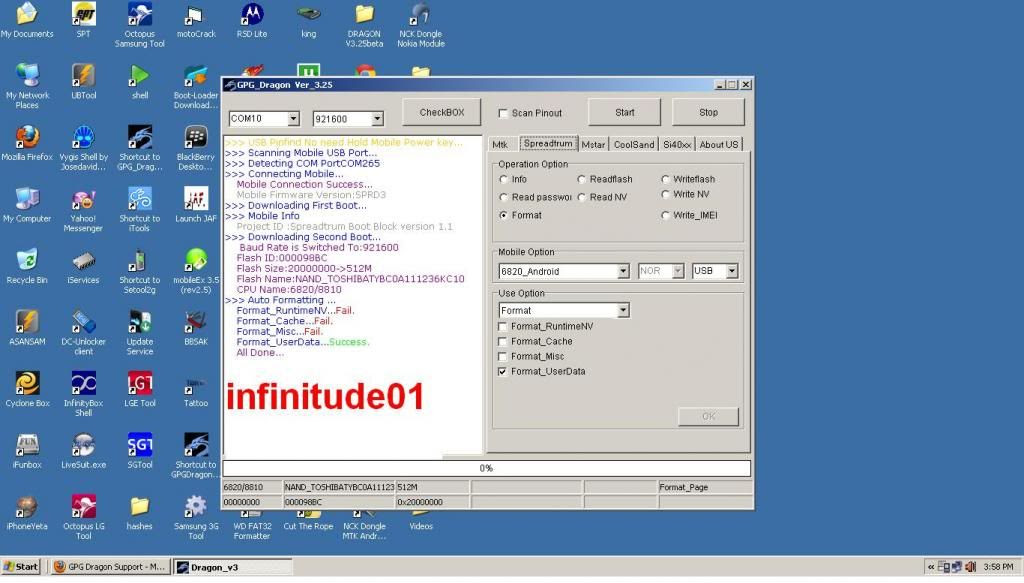Open the Windows Start menu
The height and width of the screenshot is (583, 1024).
21,567
